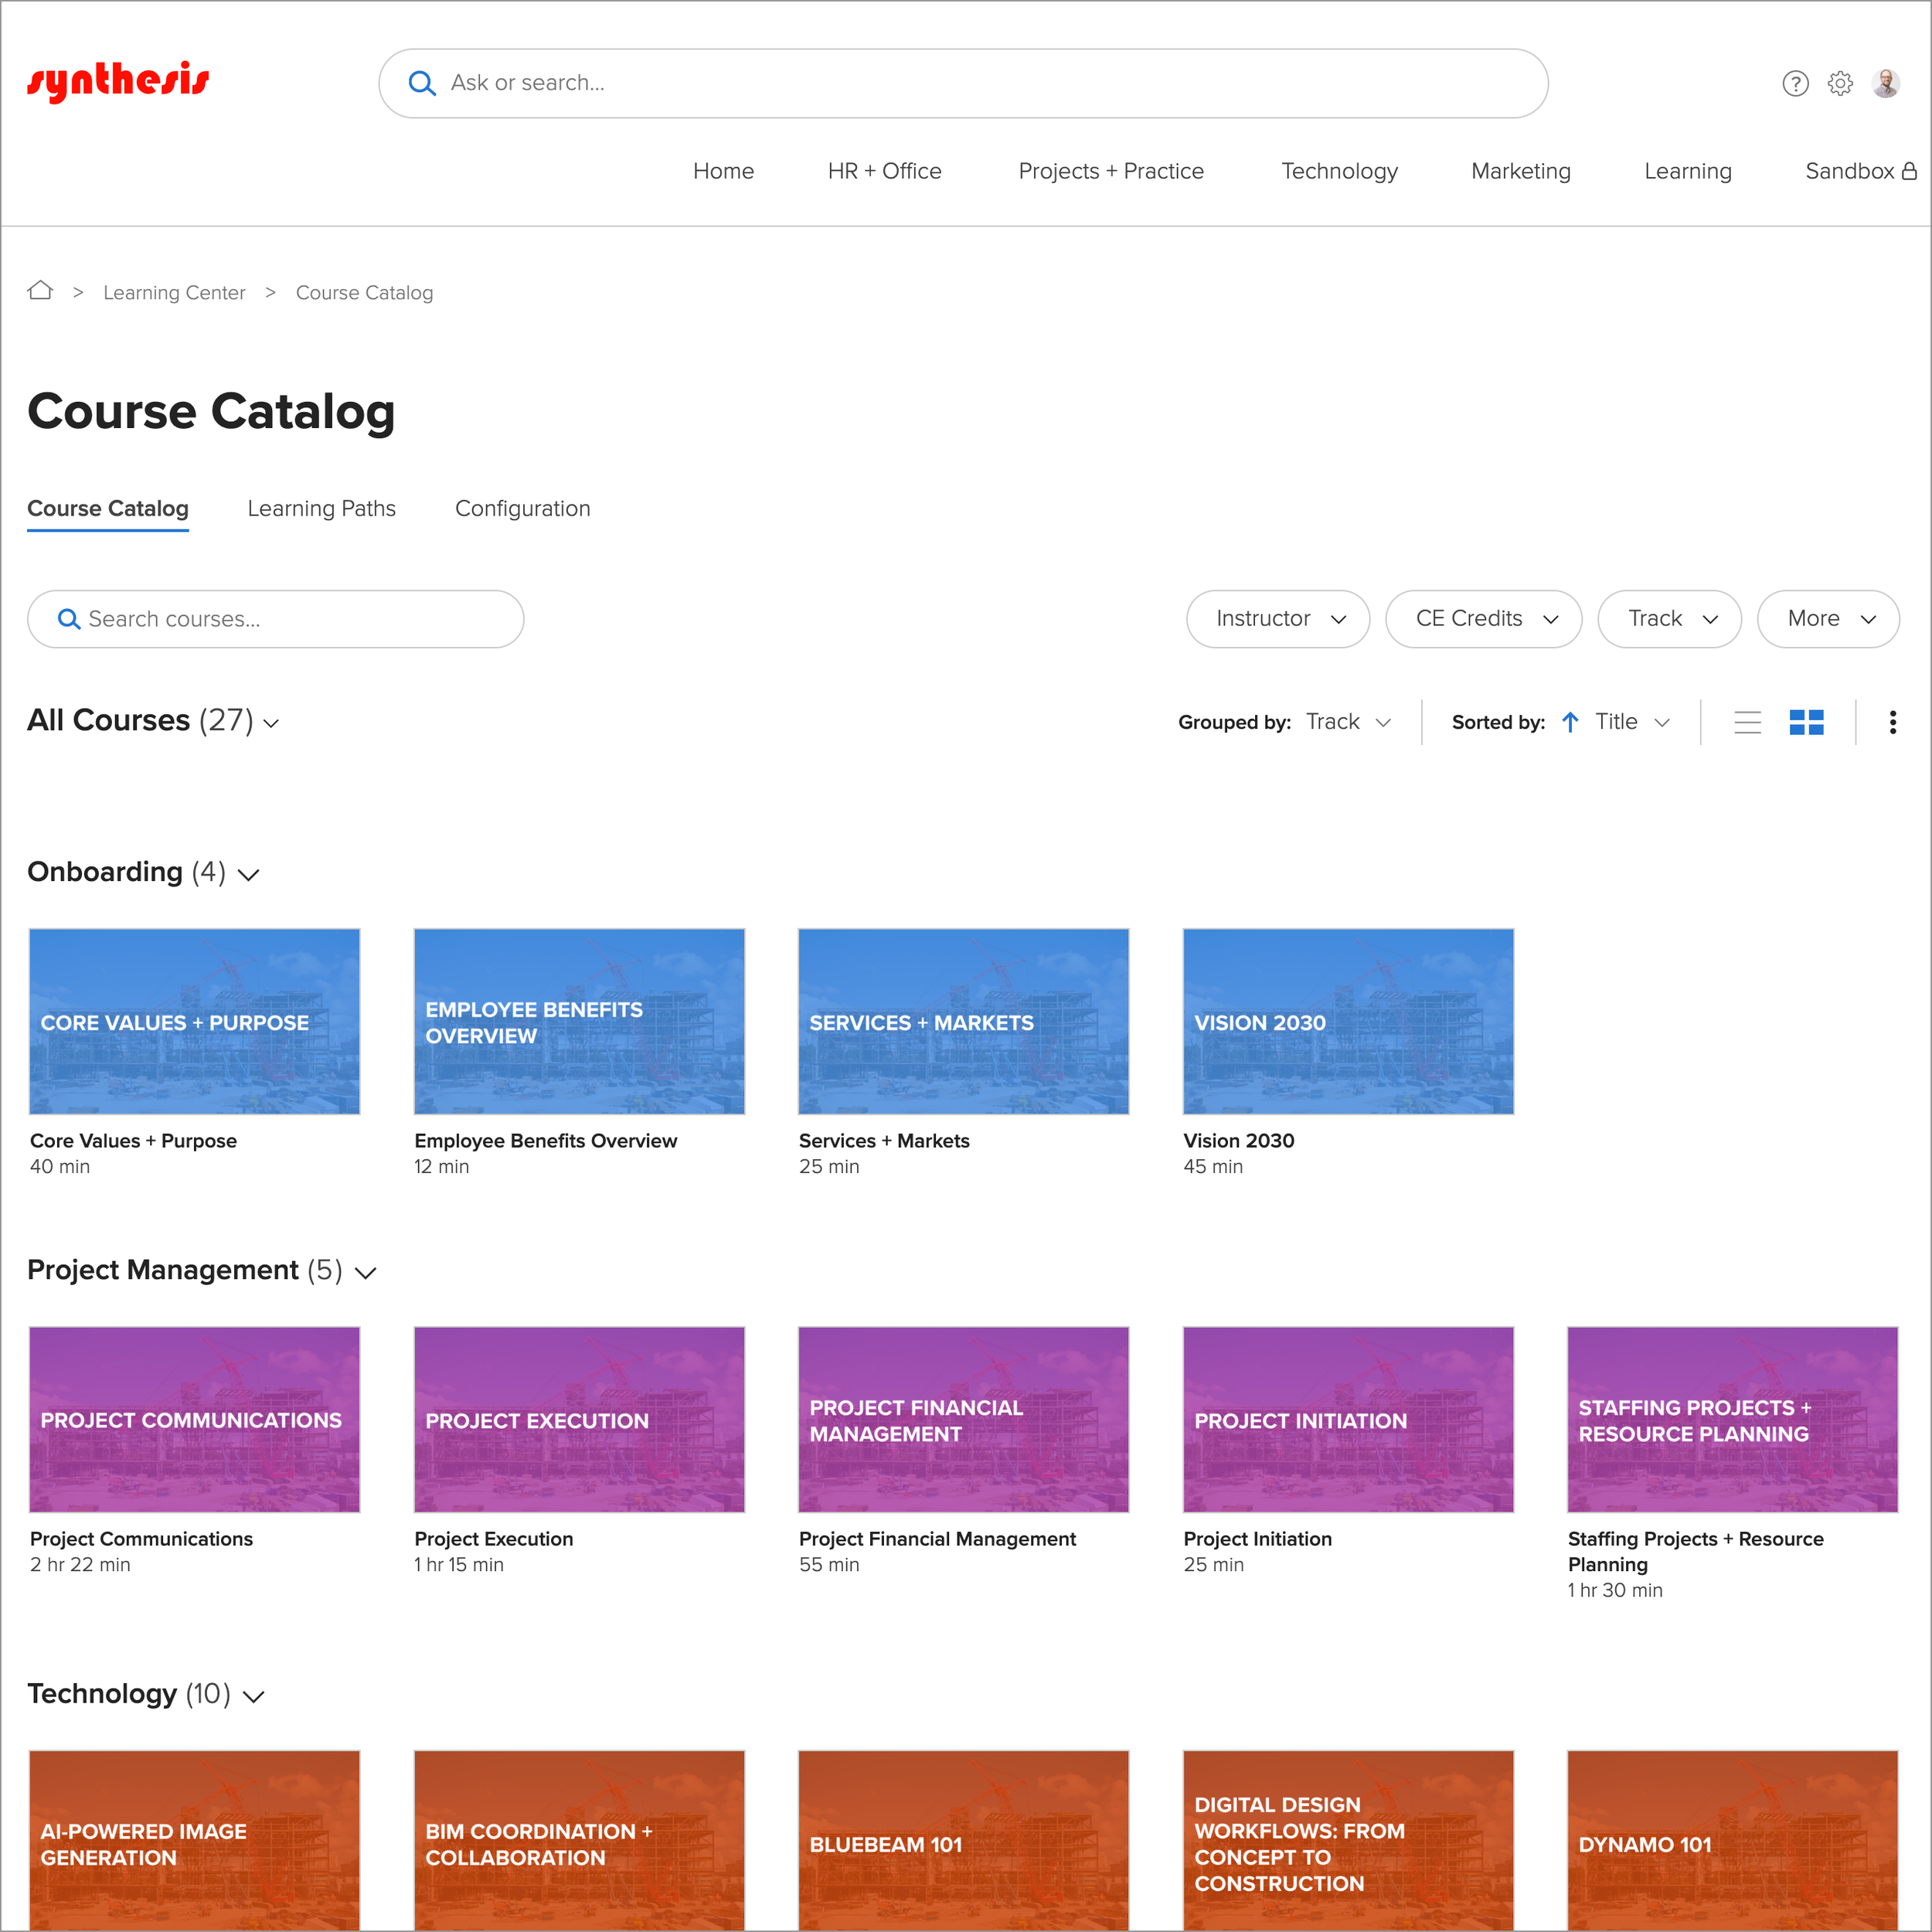Viewport: 1932px width, 1932px height.
Task: Go to Learning Center breadcrumb link
Action: tap(174, 293)
